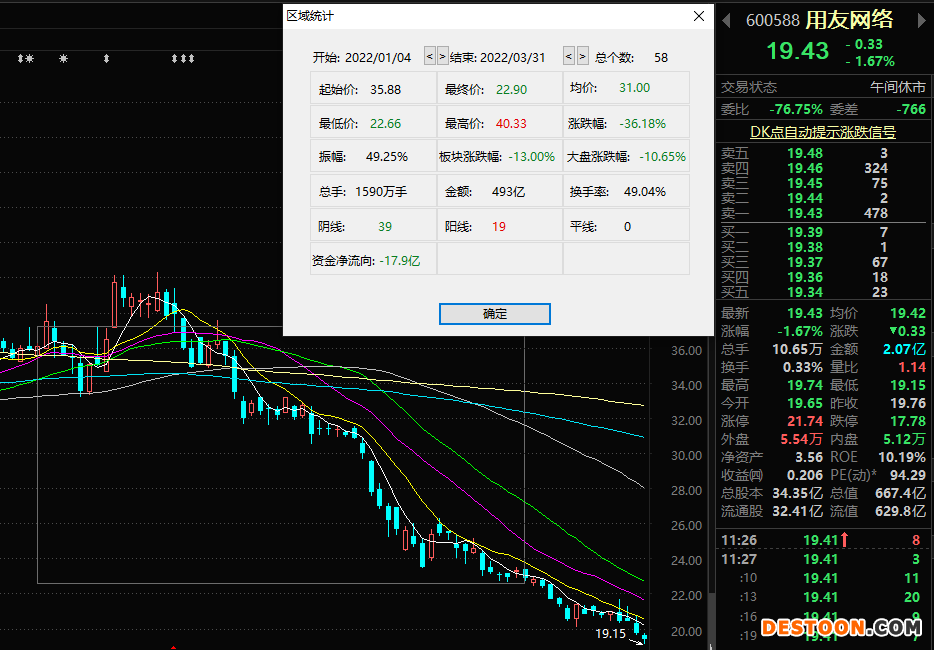Select the 买二 19.38 order row
Image resolution: width=934 pixels, height=650 pixels.
(823, 247)
